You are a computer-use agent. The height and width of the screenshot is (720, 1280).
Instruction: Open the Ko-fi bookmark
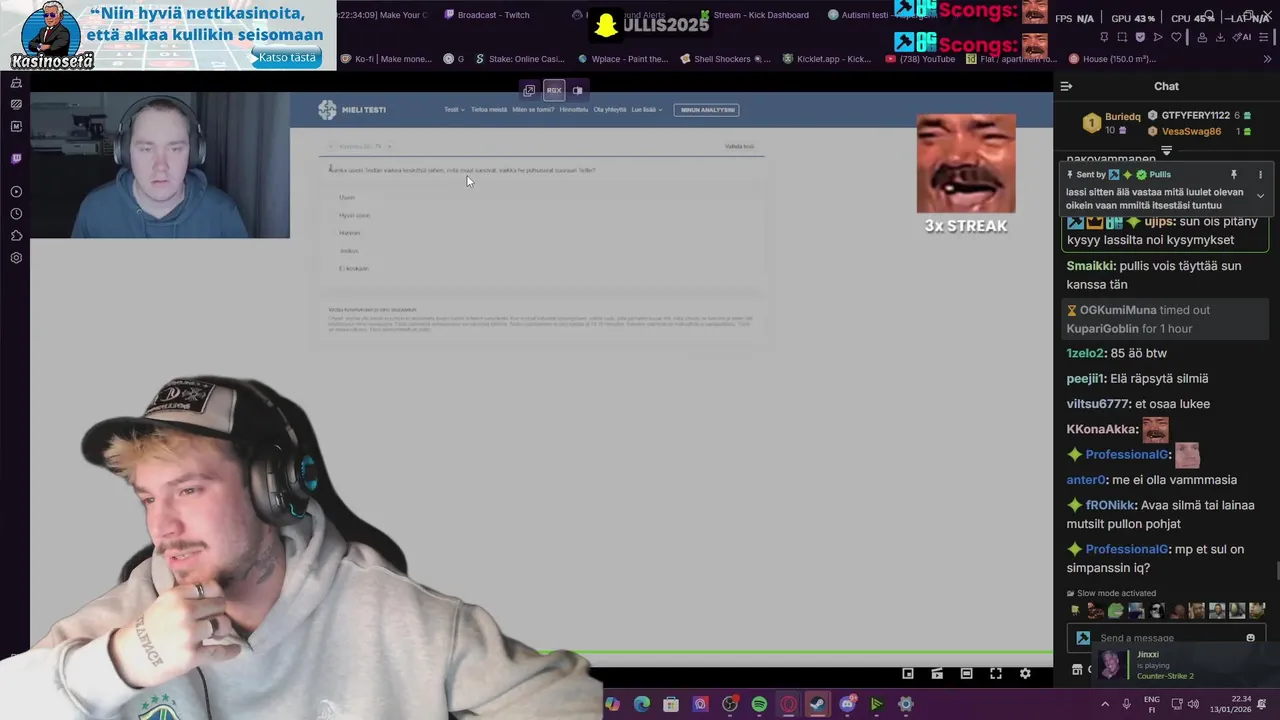coord(386,59)
